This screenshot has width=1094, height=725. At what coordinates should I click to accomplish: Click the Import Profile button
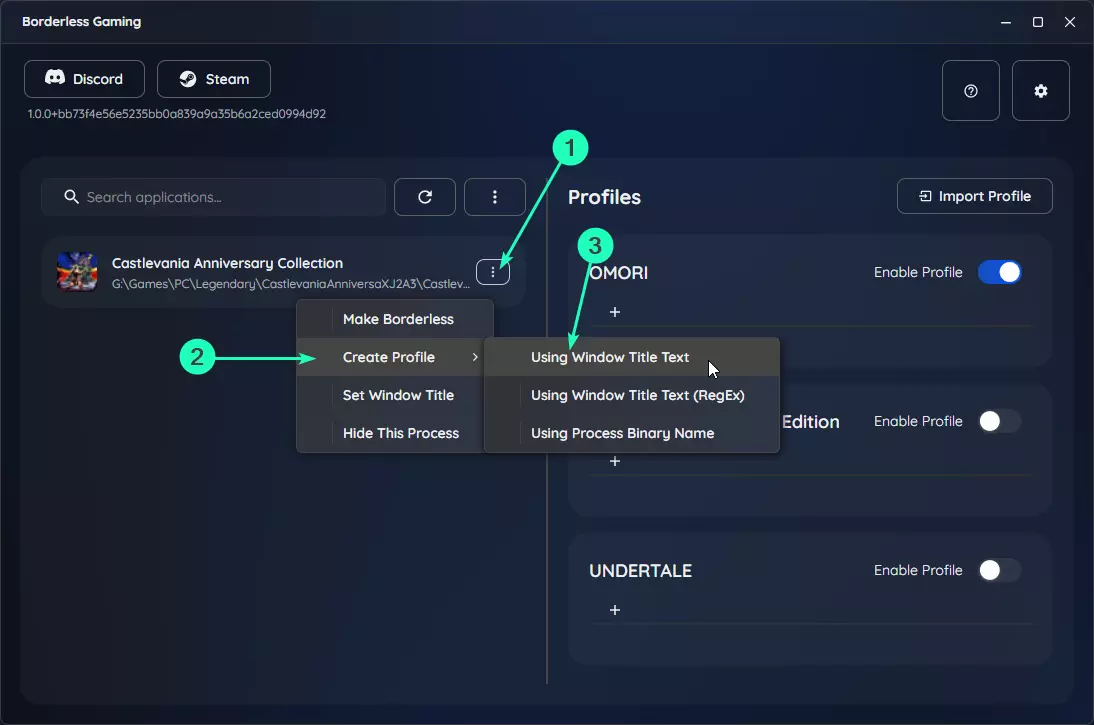[975, 196]
